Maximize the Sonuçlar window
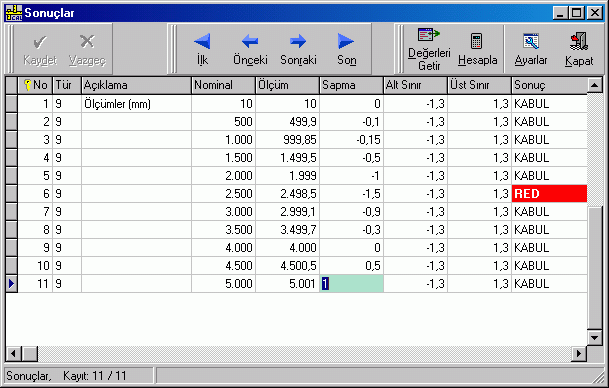This screenshot has height=388, width=609. (577, 13)
